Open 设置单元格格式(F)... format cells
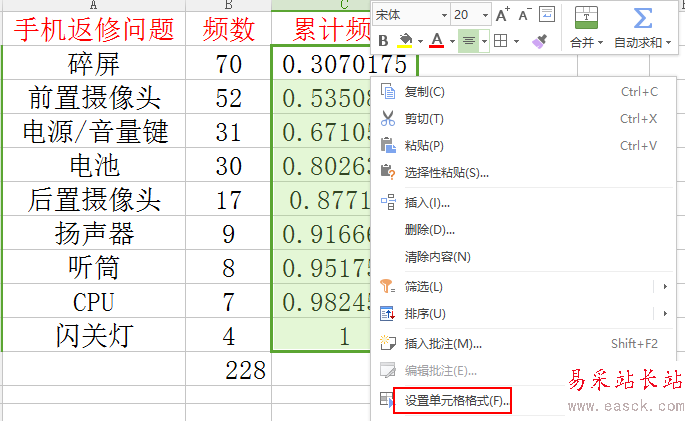 (452, 400)
